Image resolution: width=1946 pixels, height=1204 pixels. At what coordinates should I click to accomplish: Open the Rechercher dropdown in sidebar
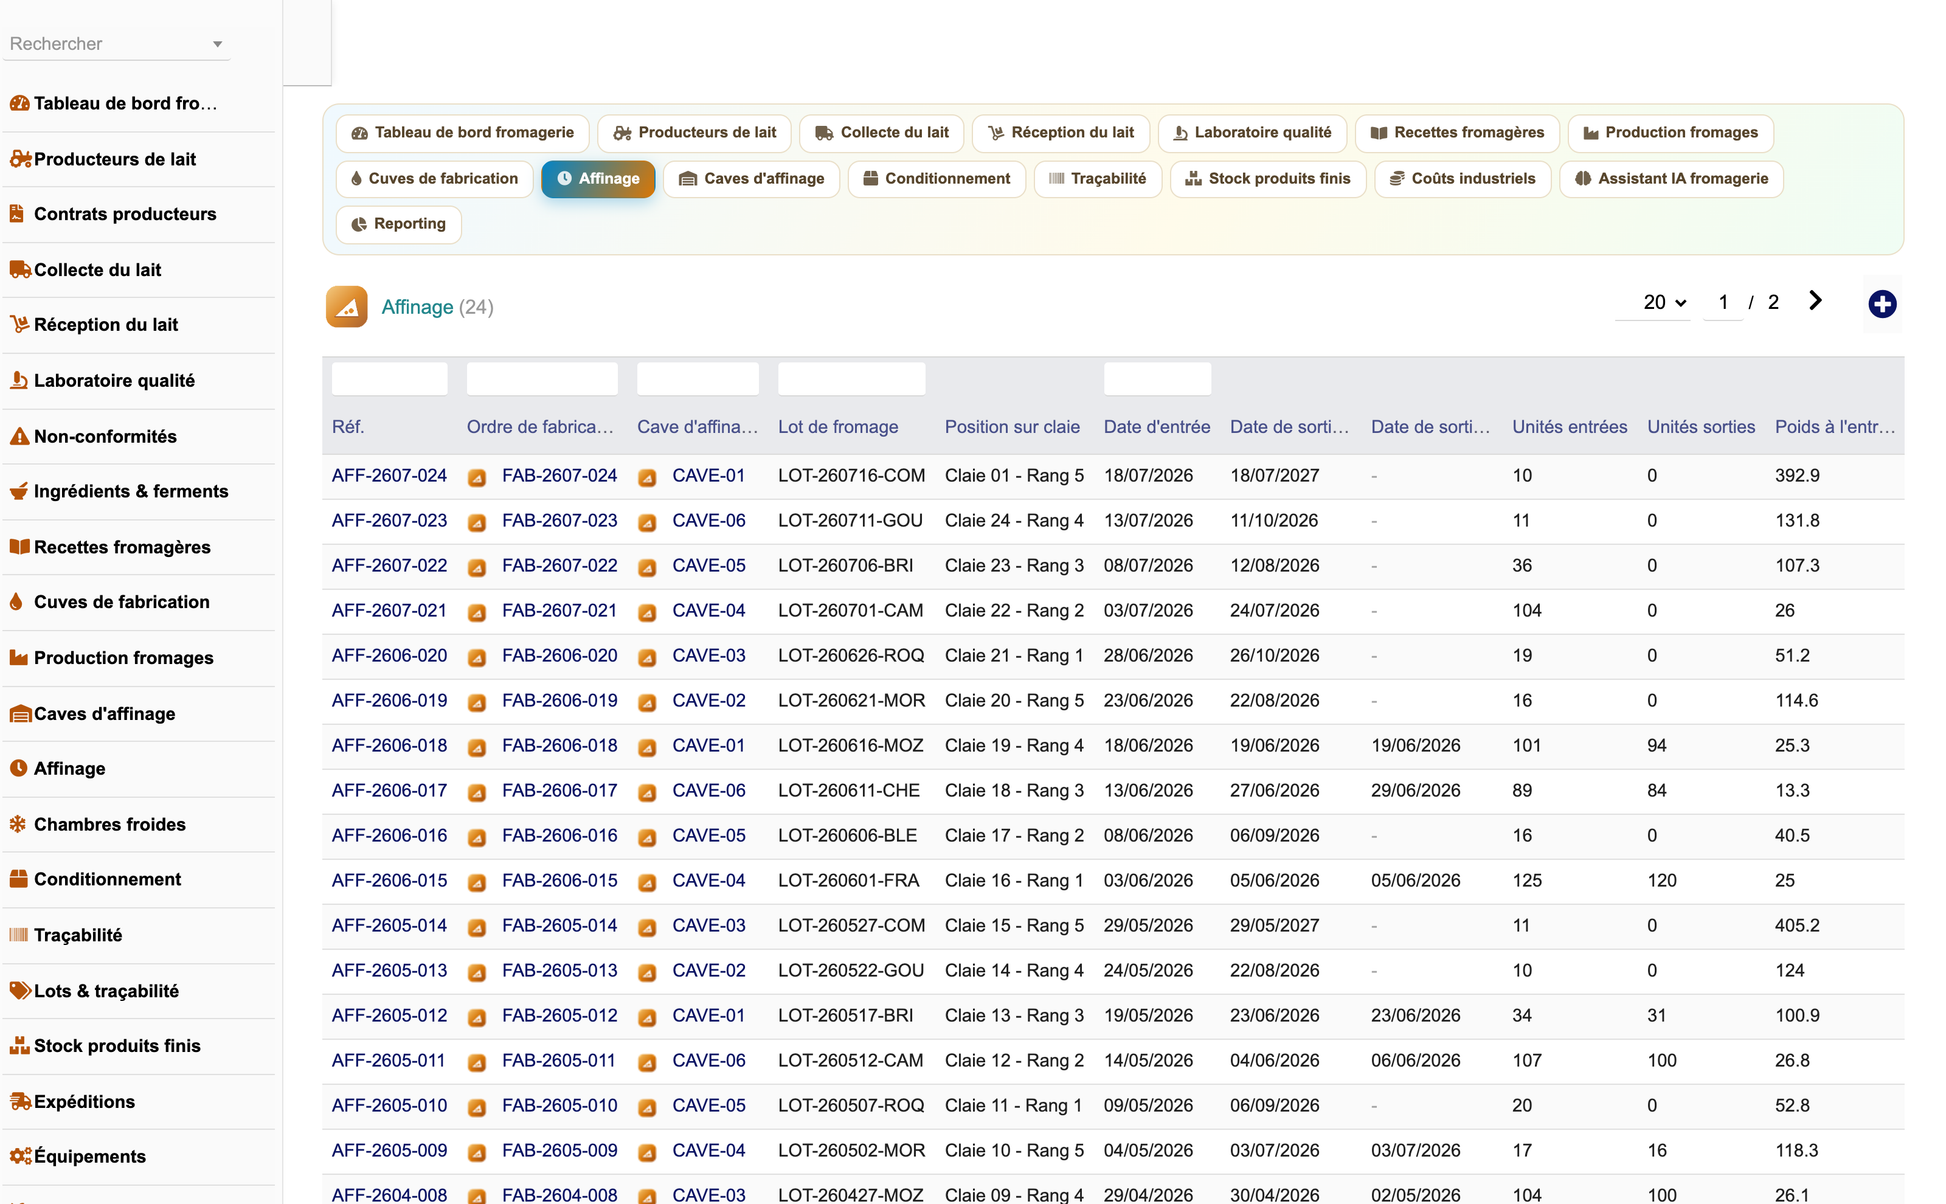tap(116, 44)
